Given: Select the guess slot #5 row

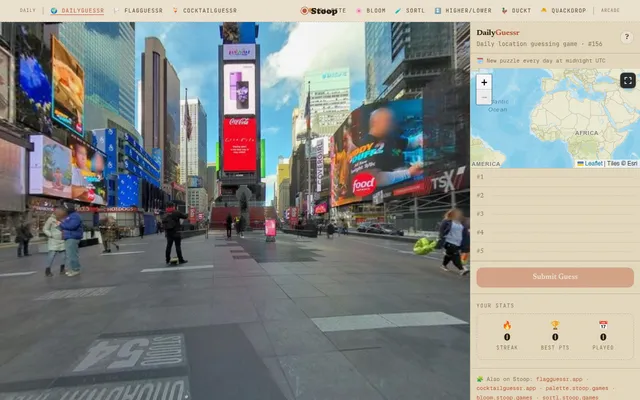Looking at the screenshot, I should point(555,251).
